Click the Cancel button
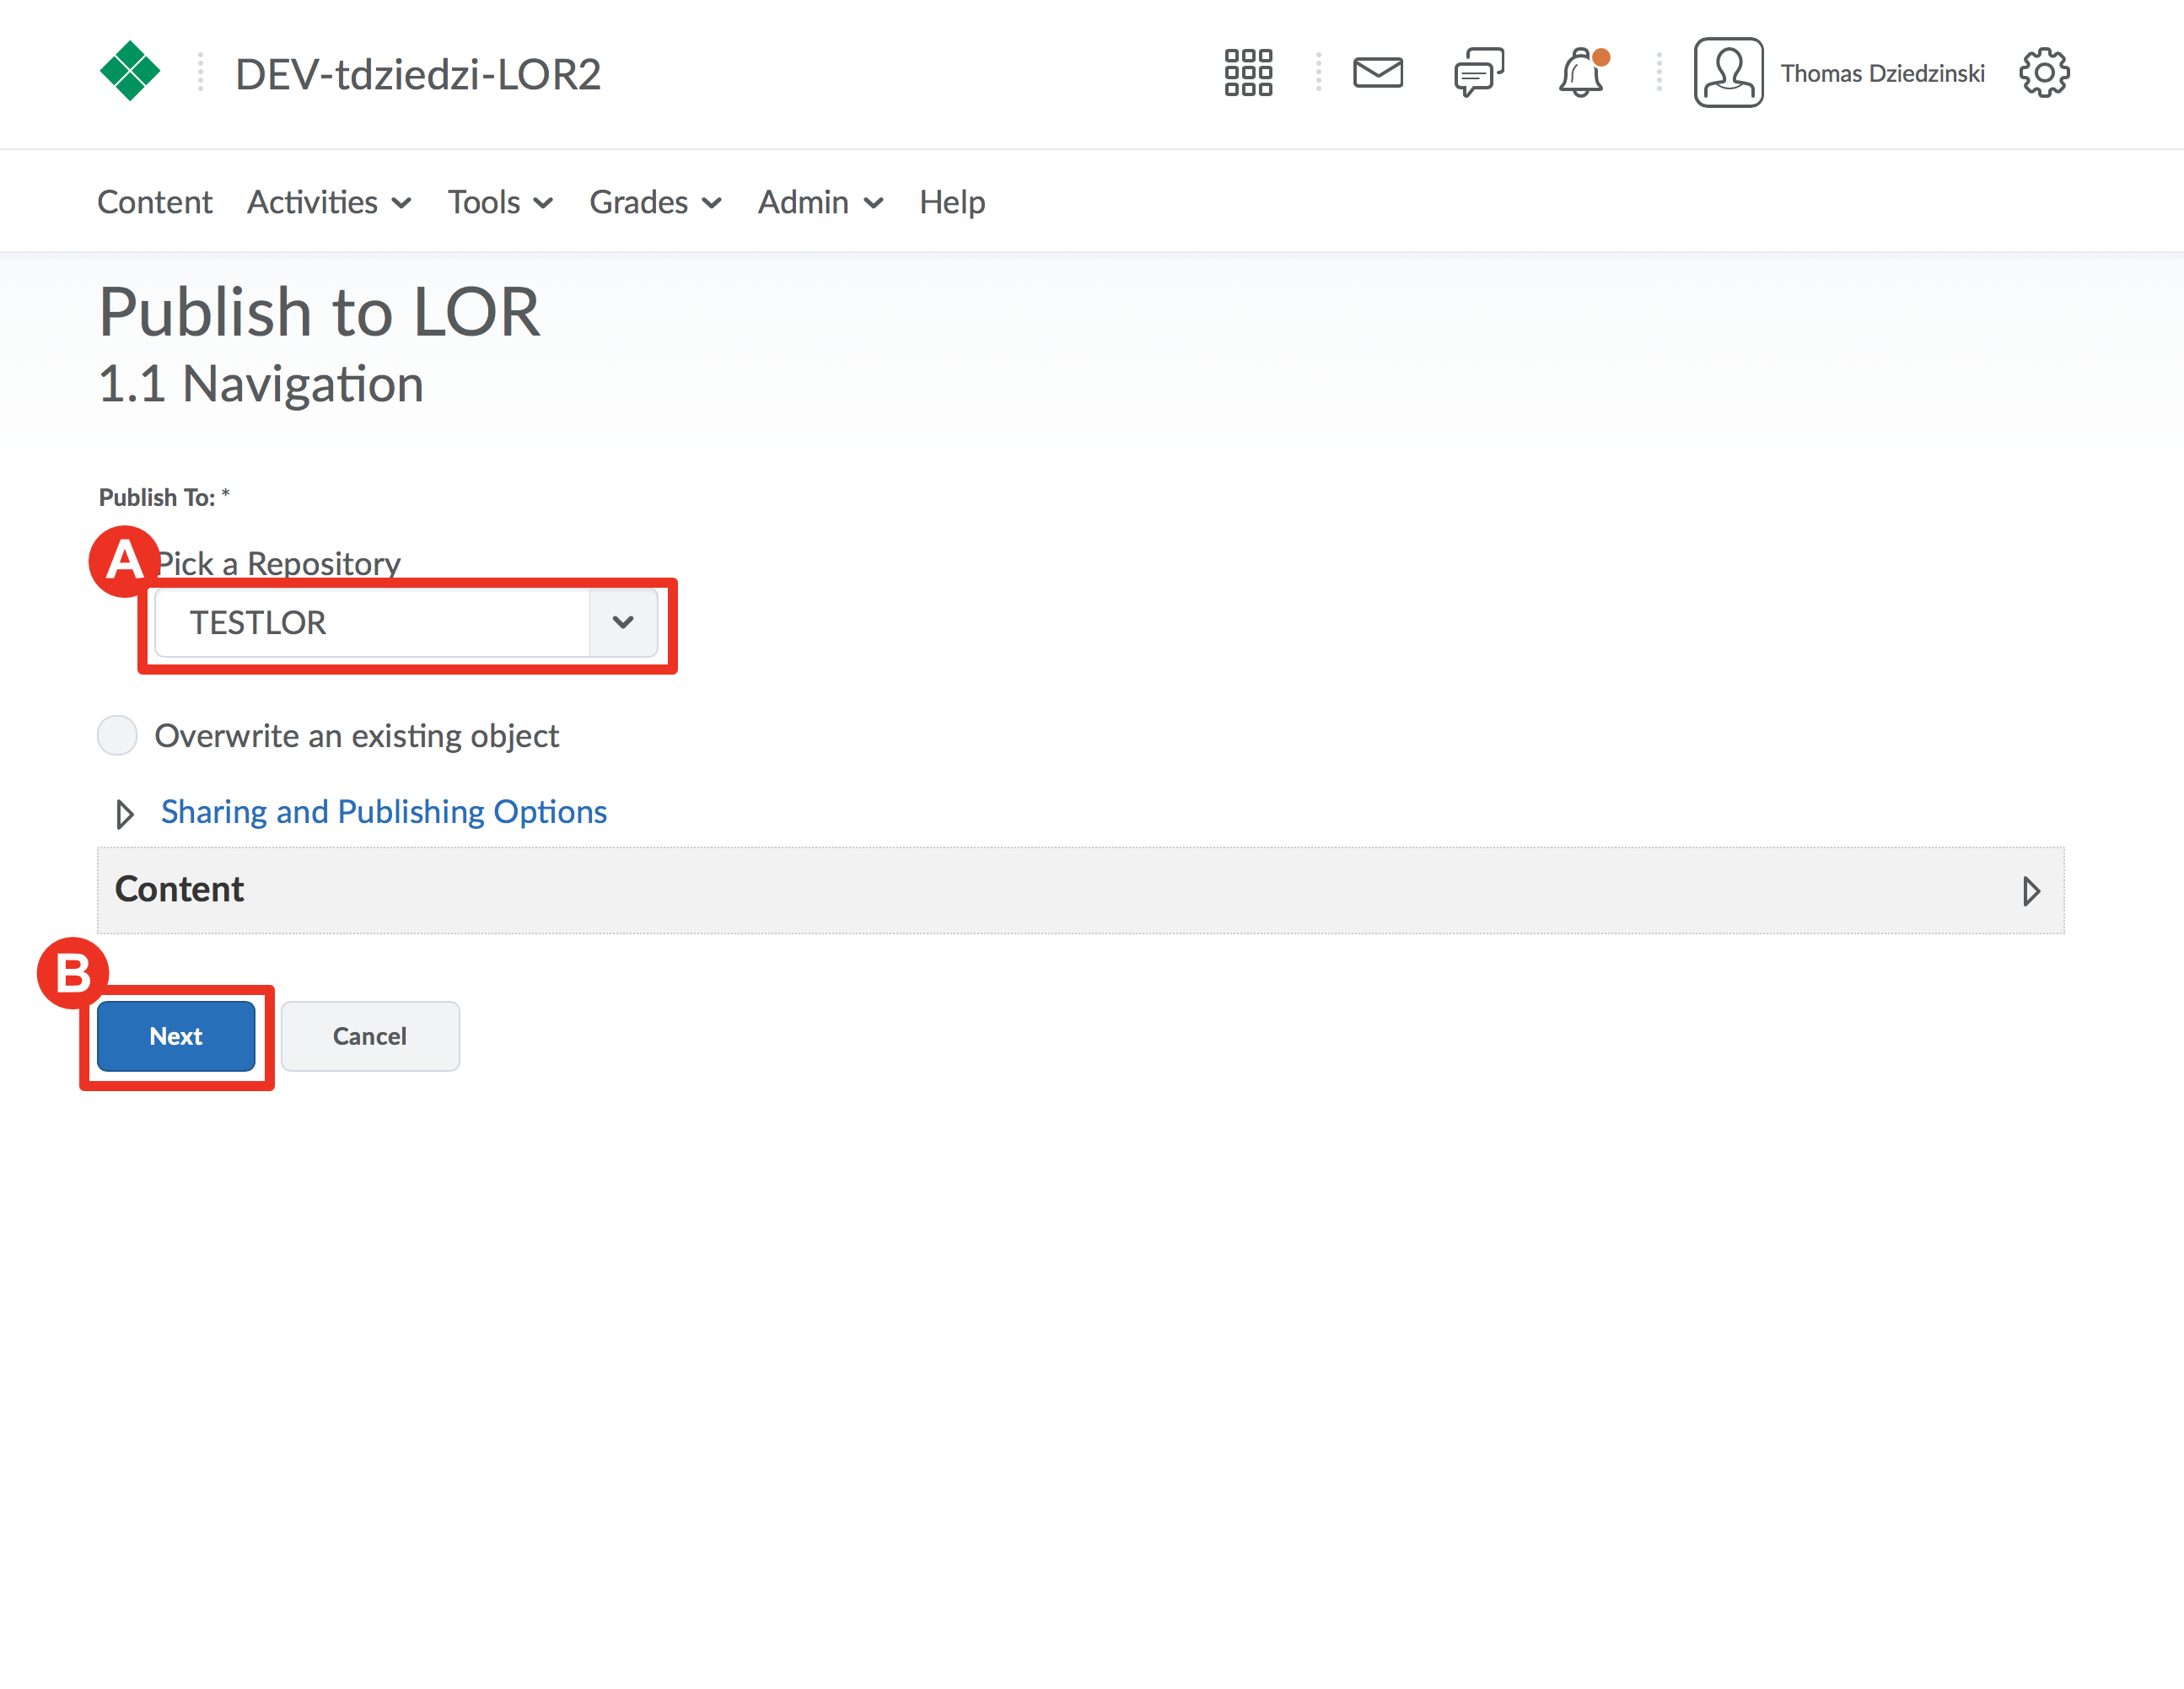This screenshot has height=1689, width=2184. pyautogui.click(x=369, y=1036)
